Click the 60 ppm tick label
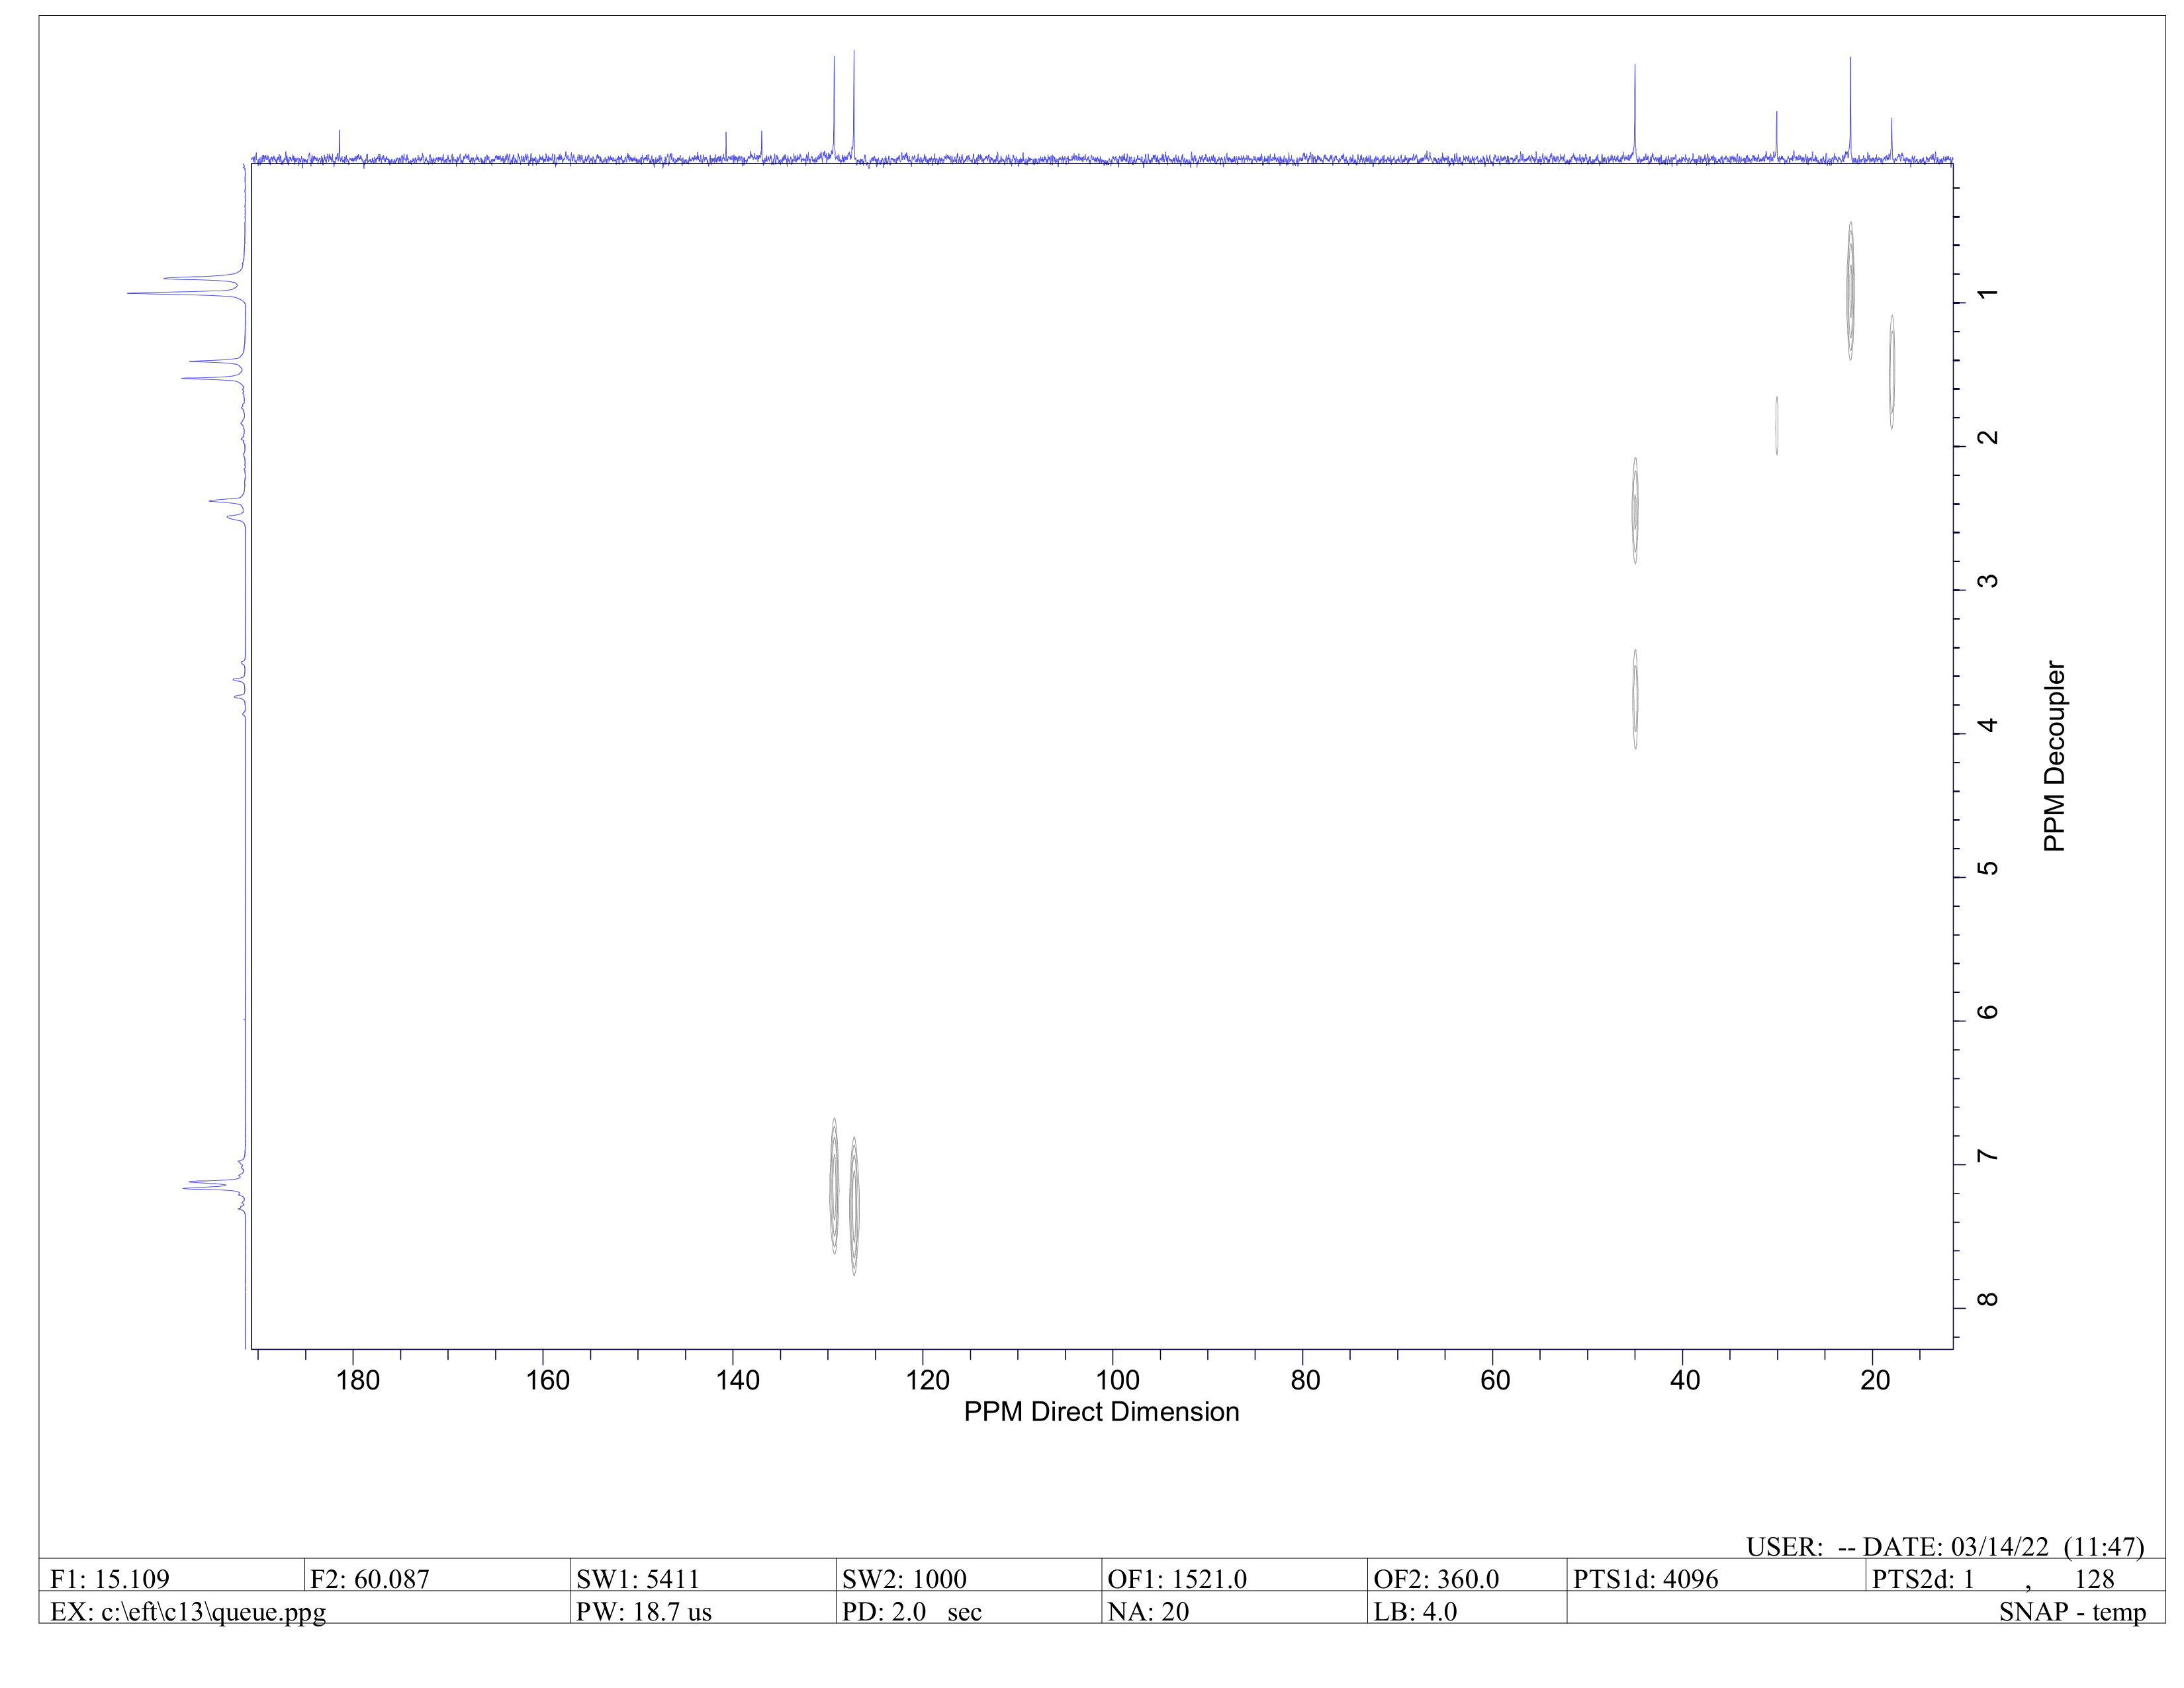Viewport: 2184px width, 1688px height. click(x=1495, y=1380)
